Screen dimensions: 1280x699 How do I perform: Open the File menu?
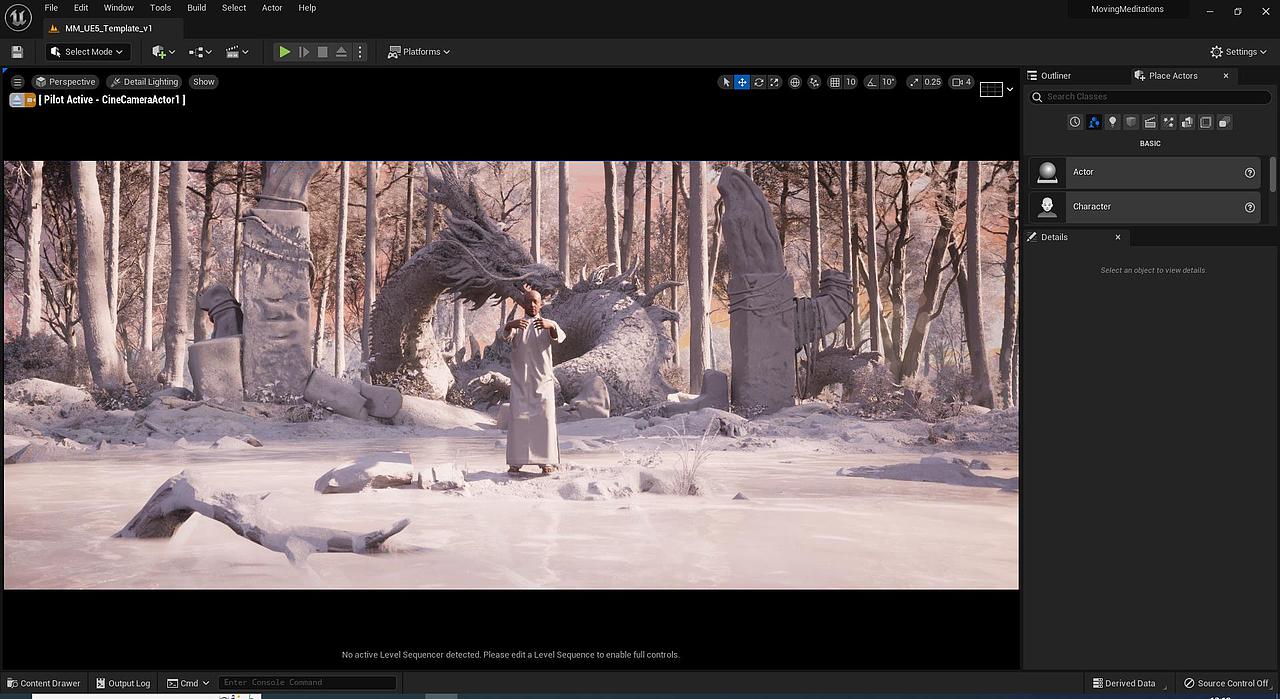pos(51,8)
